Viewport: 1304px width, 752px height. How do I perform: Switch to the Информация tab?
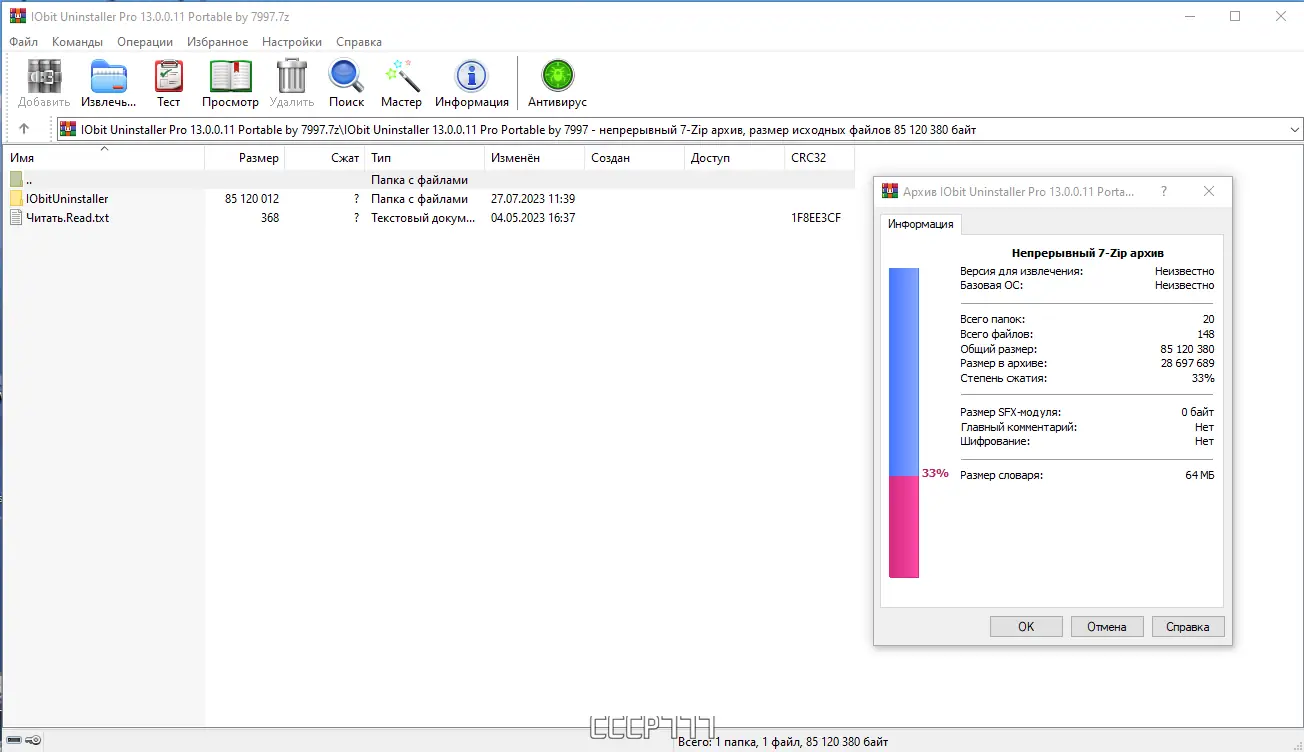[920, 224]
